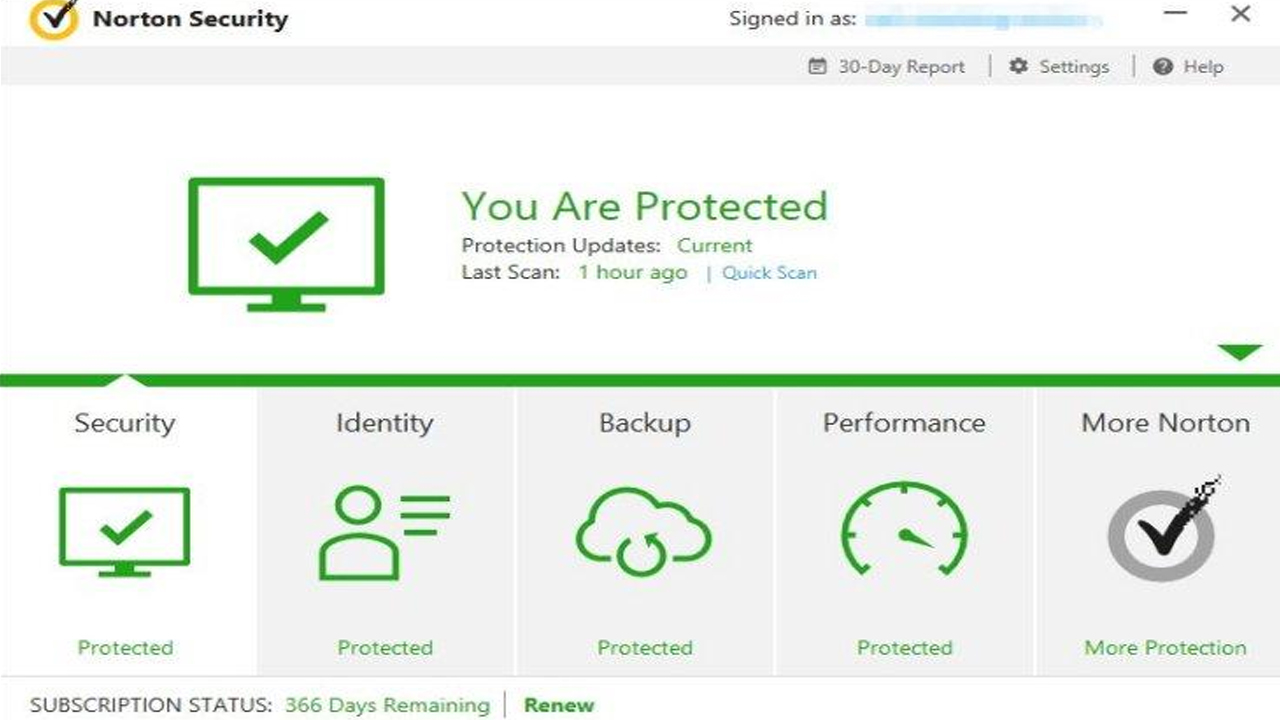Click the More Norton checkmark icon
This screenshot has height=720, width=1280.
(x=1165, y=531)
